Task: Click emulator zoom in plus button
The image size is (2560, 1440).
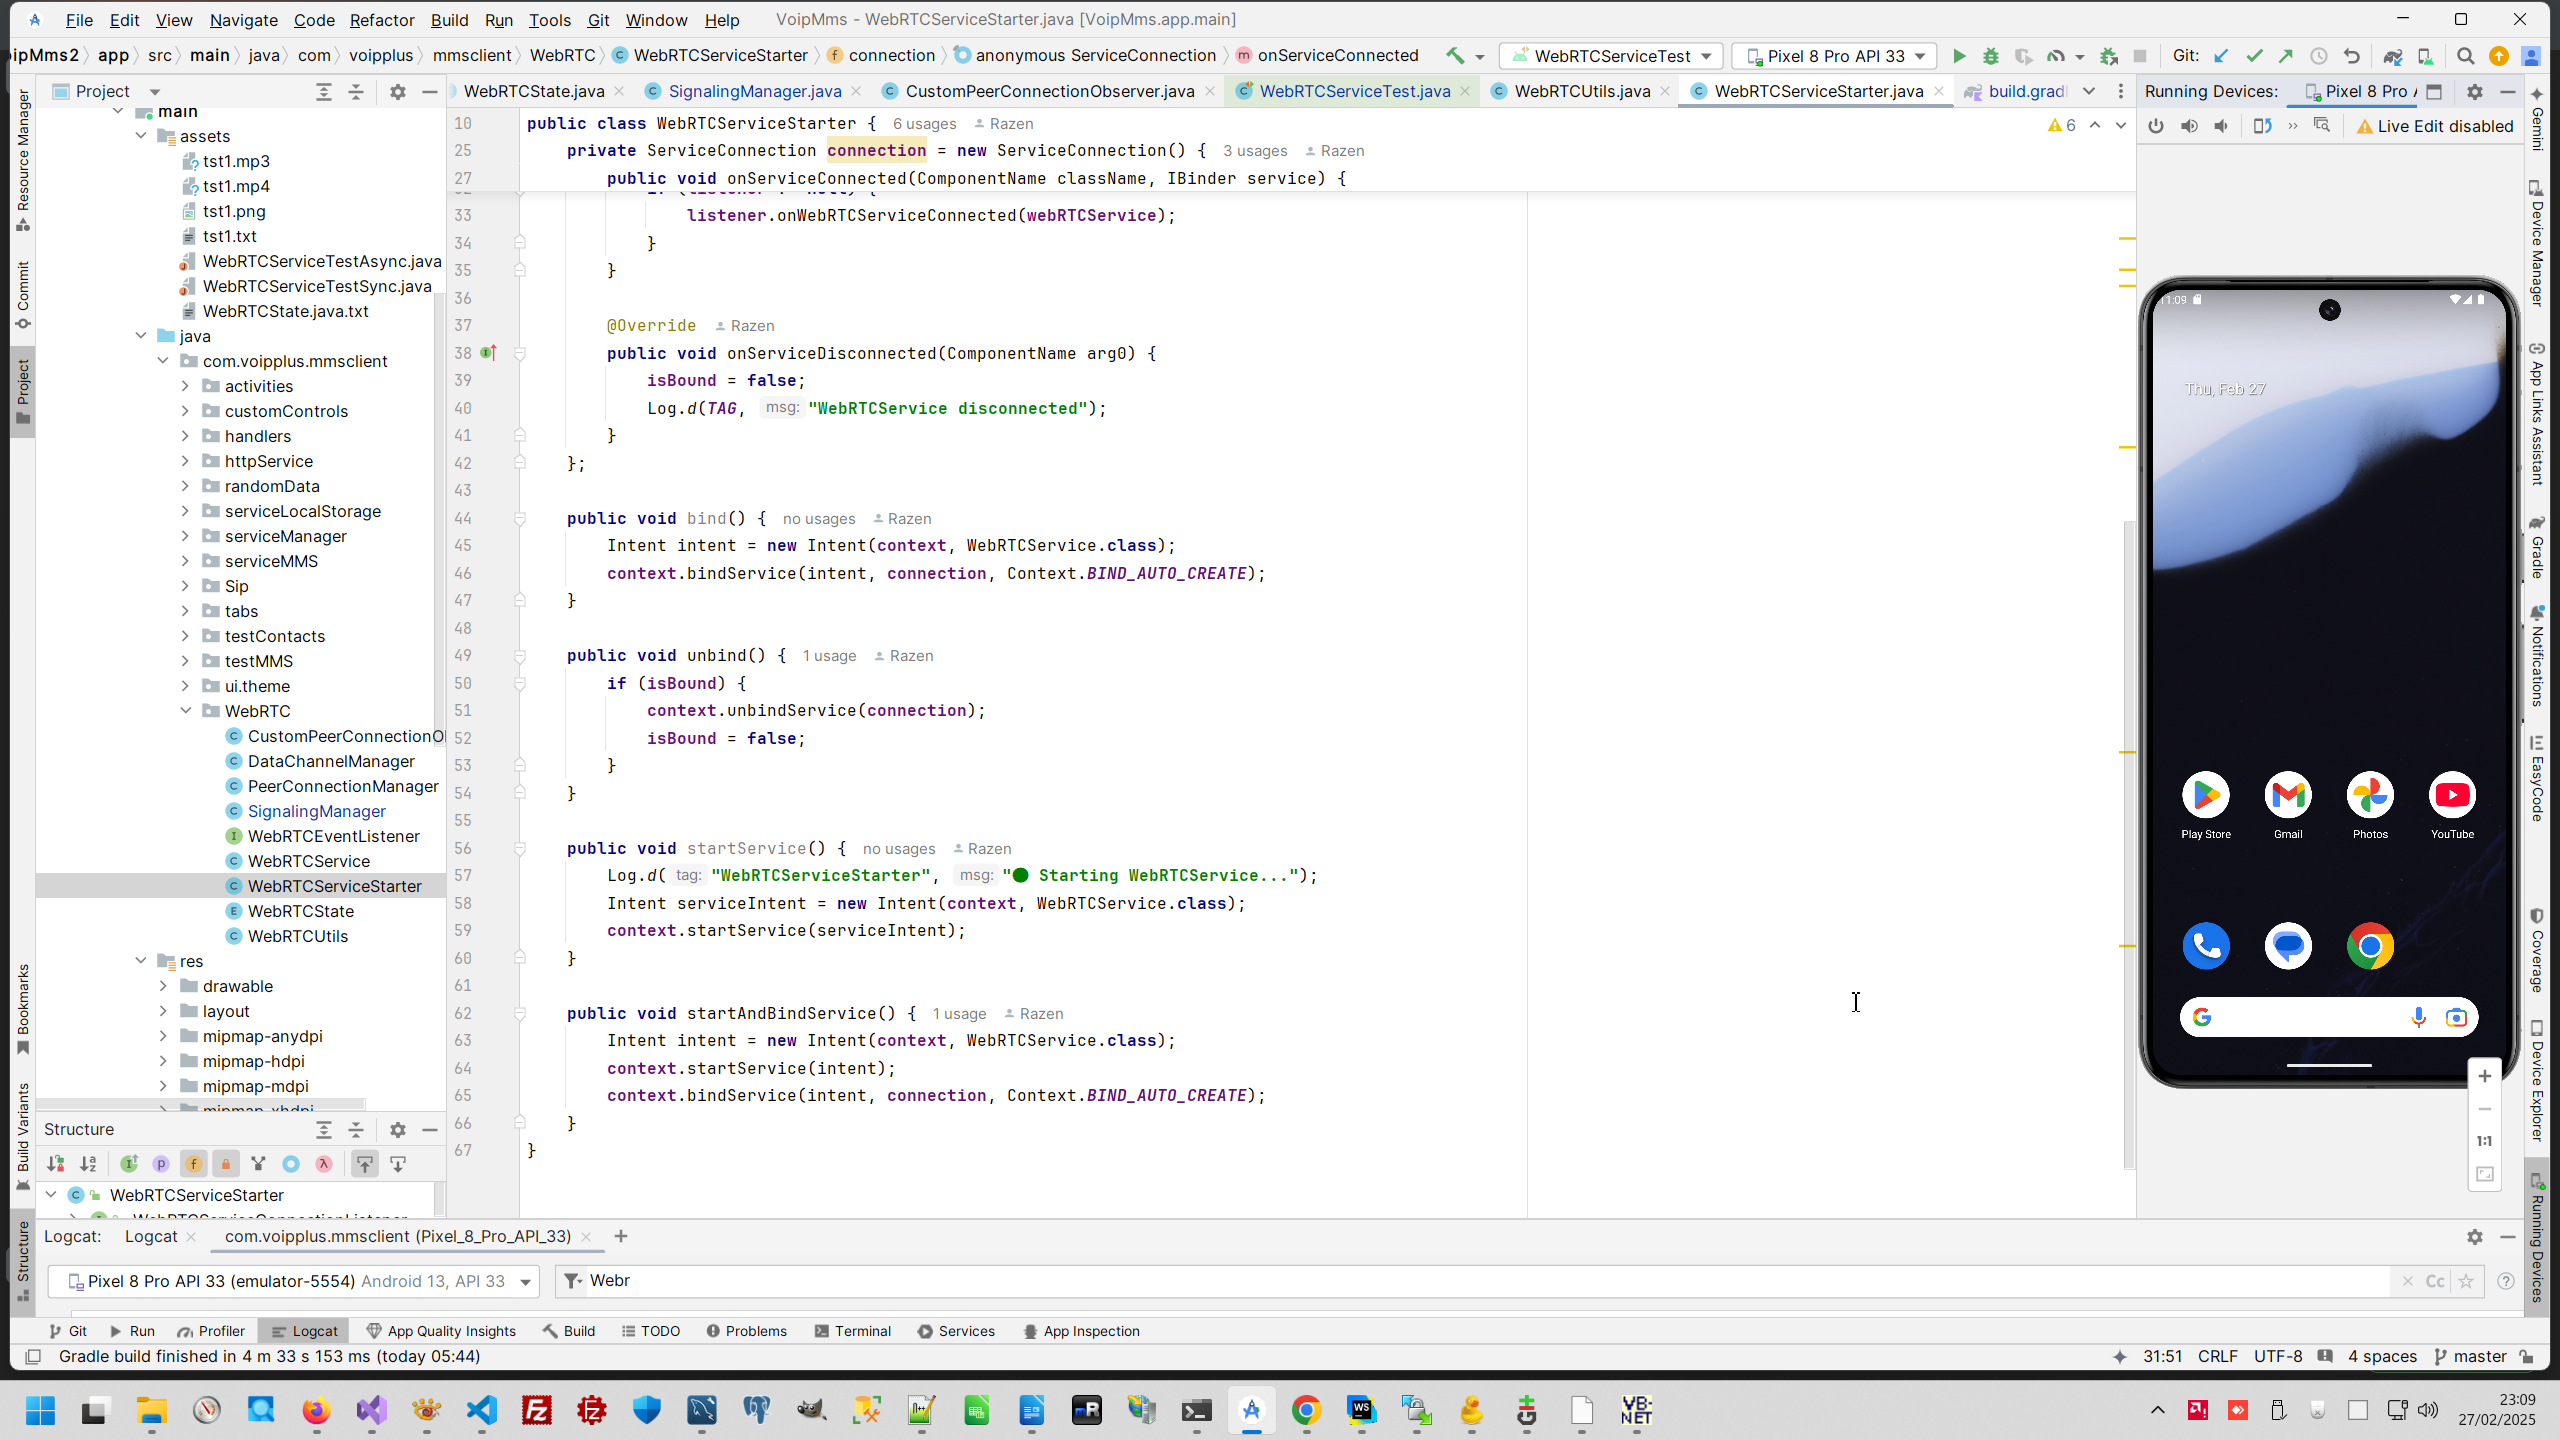Action: click(2484, 1076)
